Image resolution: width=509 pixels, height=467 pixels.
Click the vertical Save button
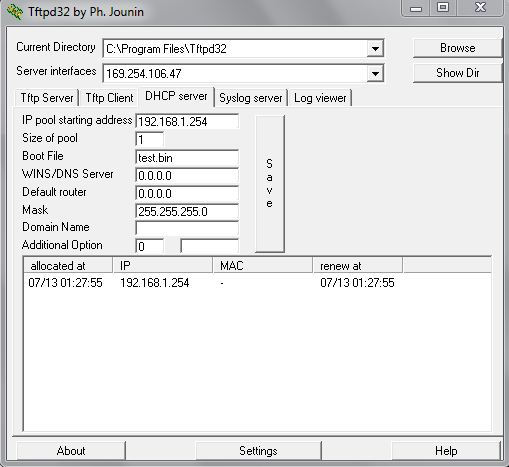(x=270, y=184)
